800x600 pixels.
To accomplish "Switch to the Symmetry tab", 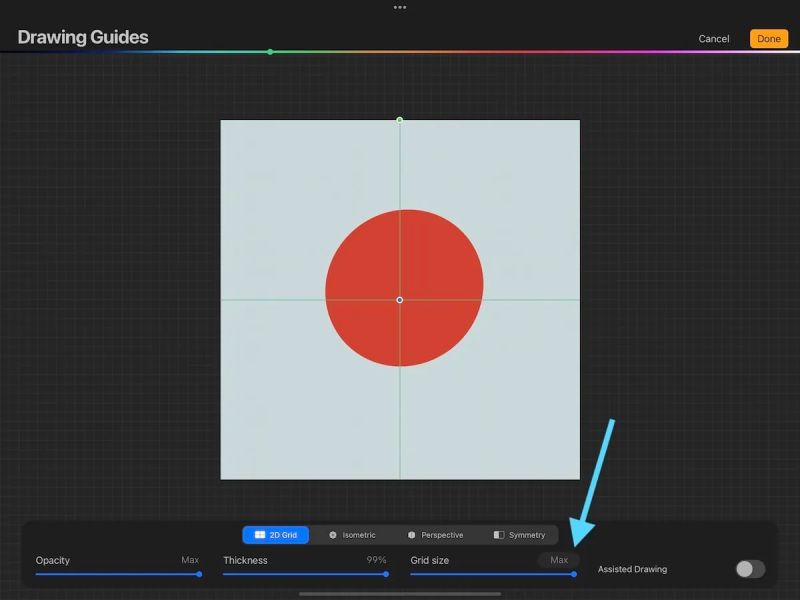I will pos(520,534).
